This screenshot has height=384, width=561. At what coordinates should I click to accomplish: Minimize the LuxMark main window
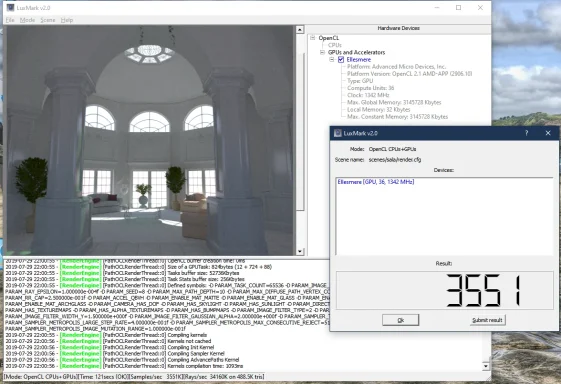point(437,8)
